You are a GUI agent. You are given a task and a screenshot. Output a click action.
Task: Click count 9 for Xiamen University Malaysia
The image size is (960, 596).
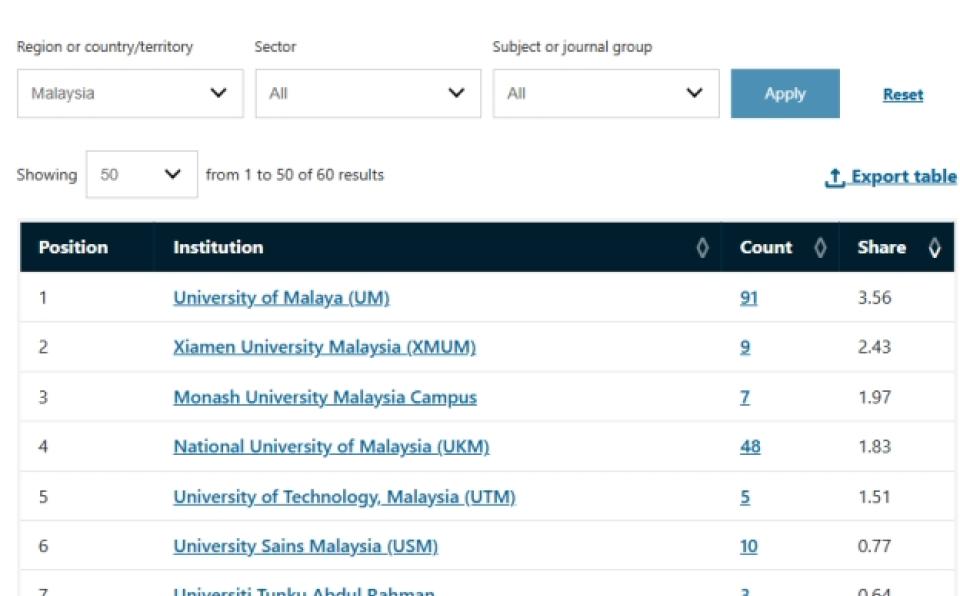[745, 347]
